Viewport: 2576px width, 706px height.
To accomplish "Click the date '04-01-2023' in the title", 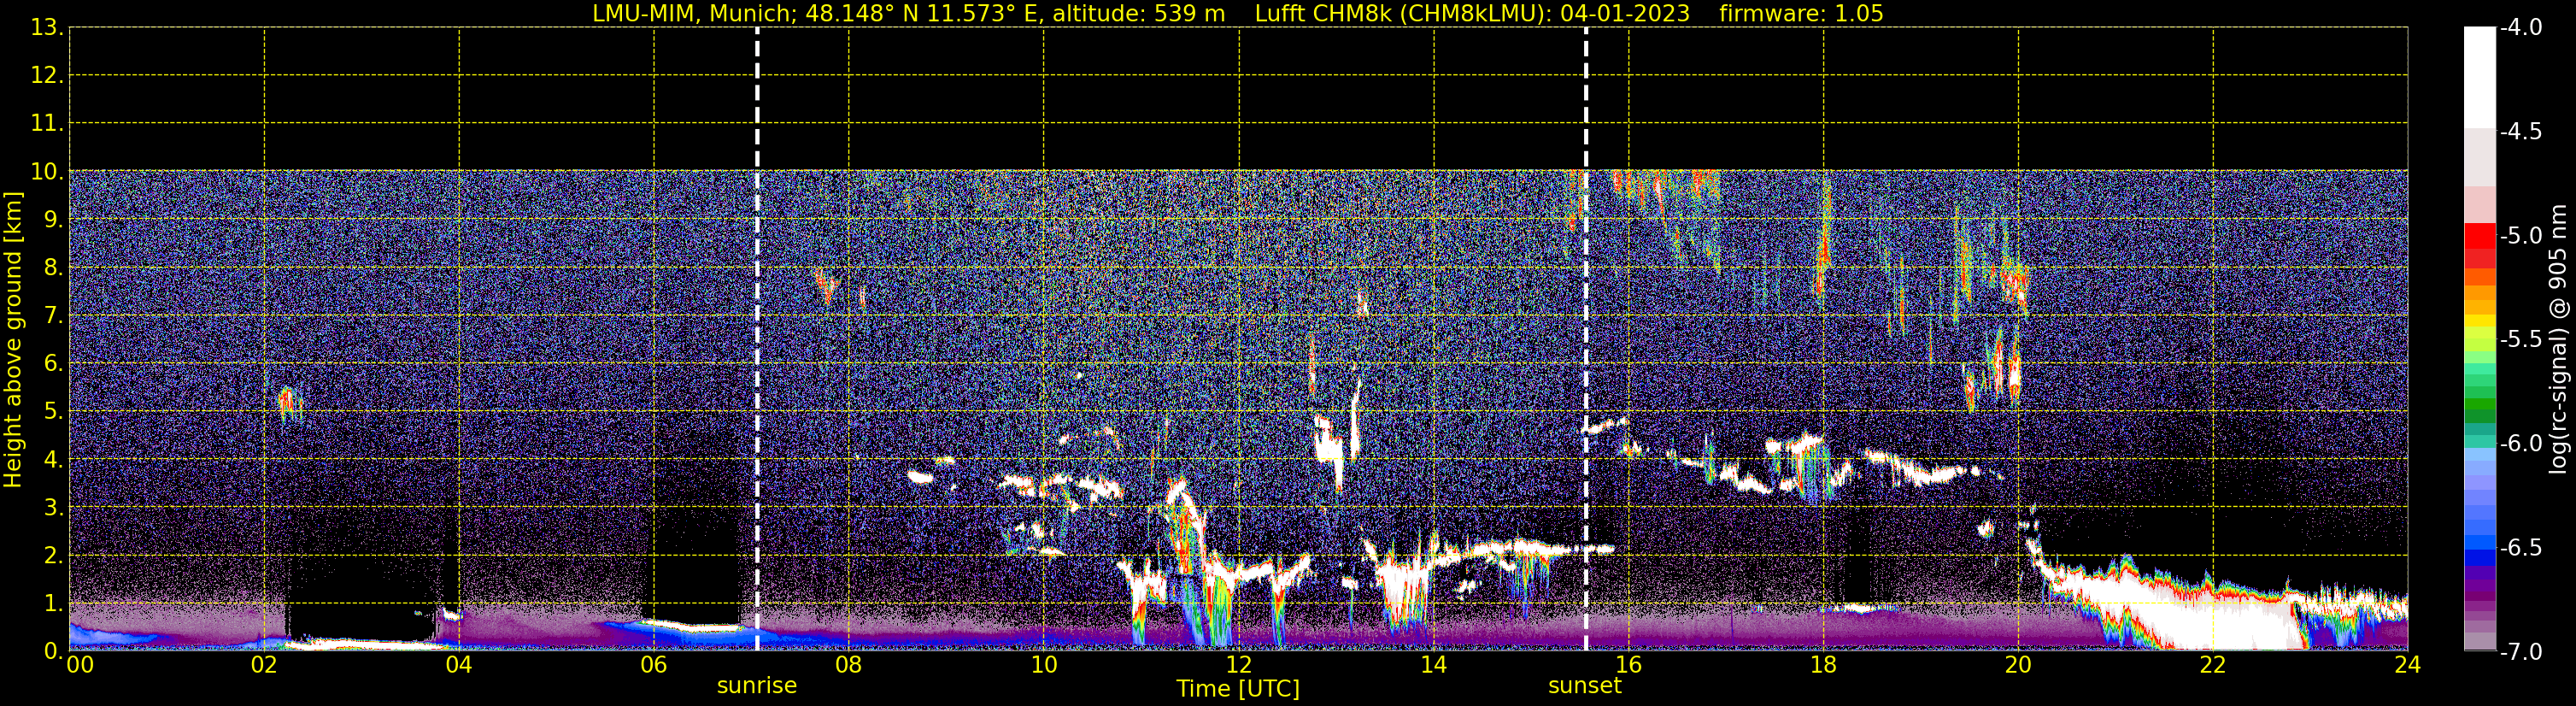I will pyautogui.click(x=1625, y=14).
